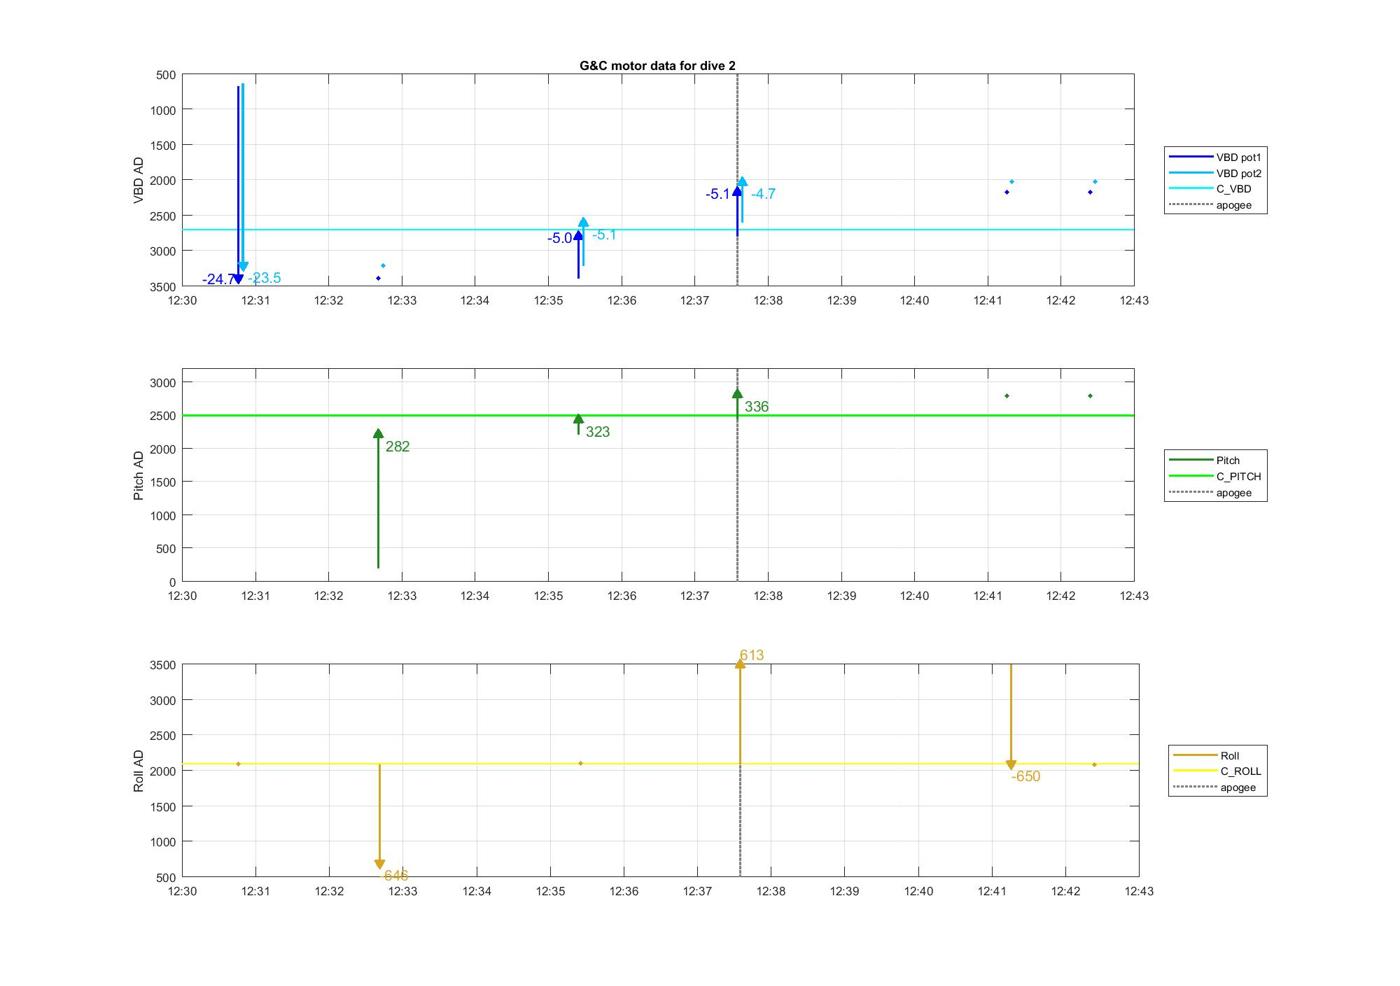Select the '-4.7' VBD data label
1400x986 pixels.
click(x=763, y=194)
